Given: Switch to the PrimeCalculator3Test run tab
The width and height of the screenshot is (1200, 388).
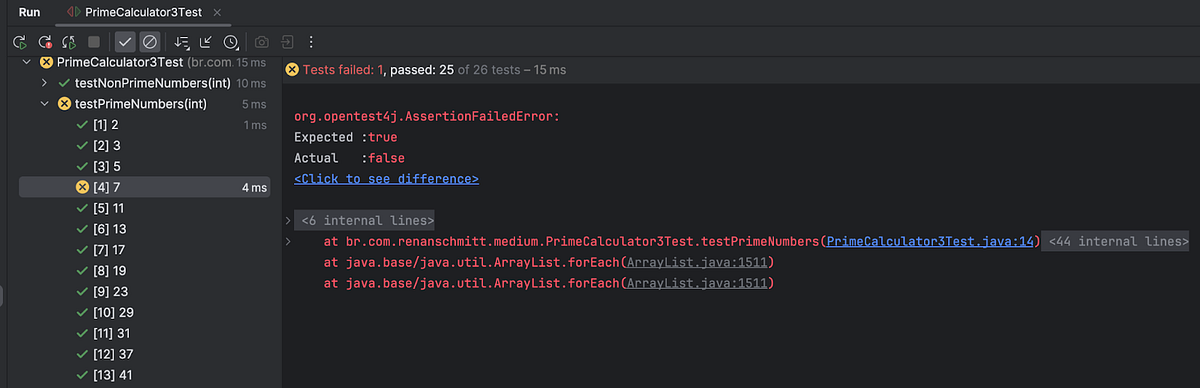Looking at the screenshot, I should [139, 12].
